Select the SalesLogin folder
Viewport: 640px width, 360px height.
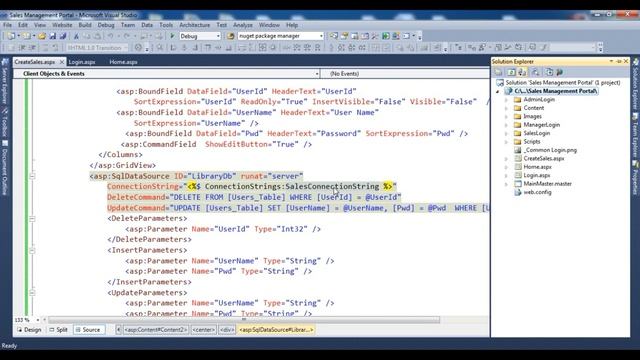point(536,133)
